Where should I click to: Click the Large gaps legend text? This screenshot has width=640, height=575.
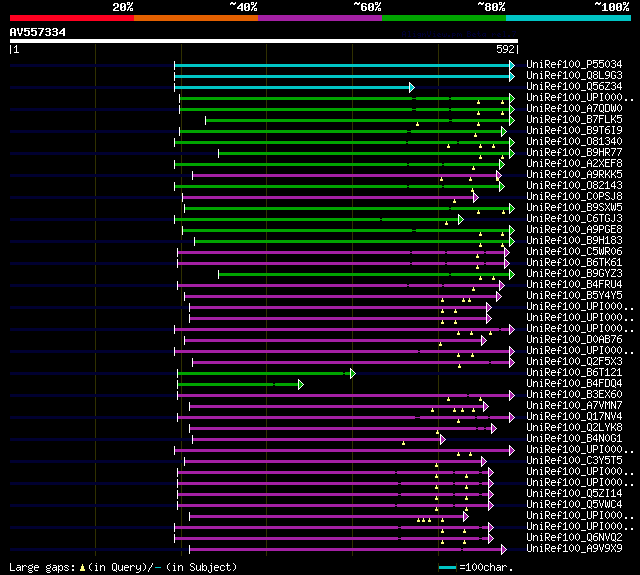pyautogui.click(x=42, y=567)
